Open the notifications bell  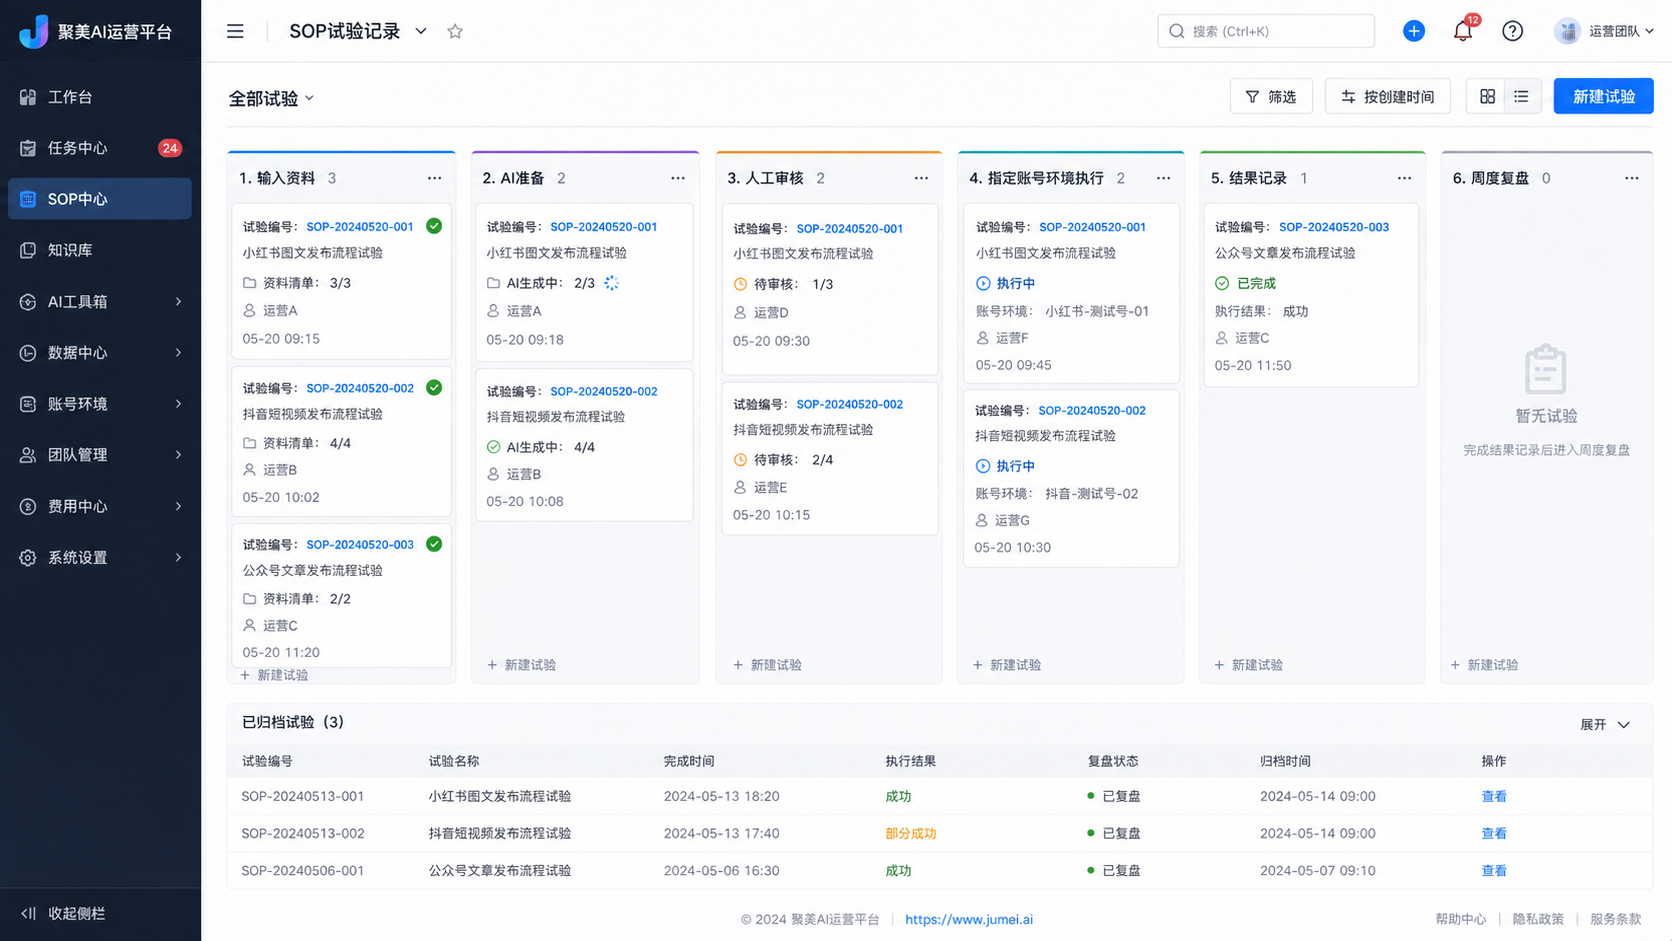pyautogui.click(x=1463, y=31)
